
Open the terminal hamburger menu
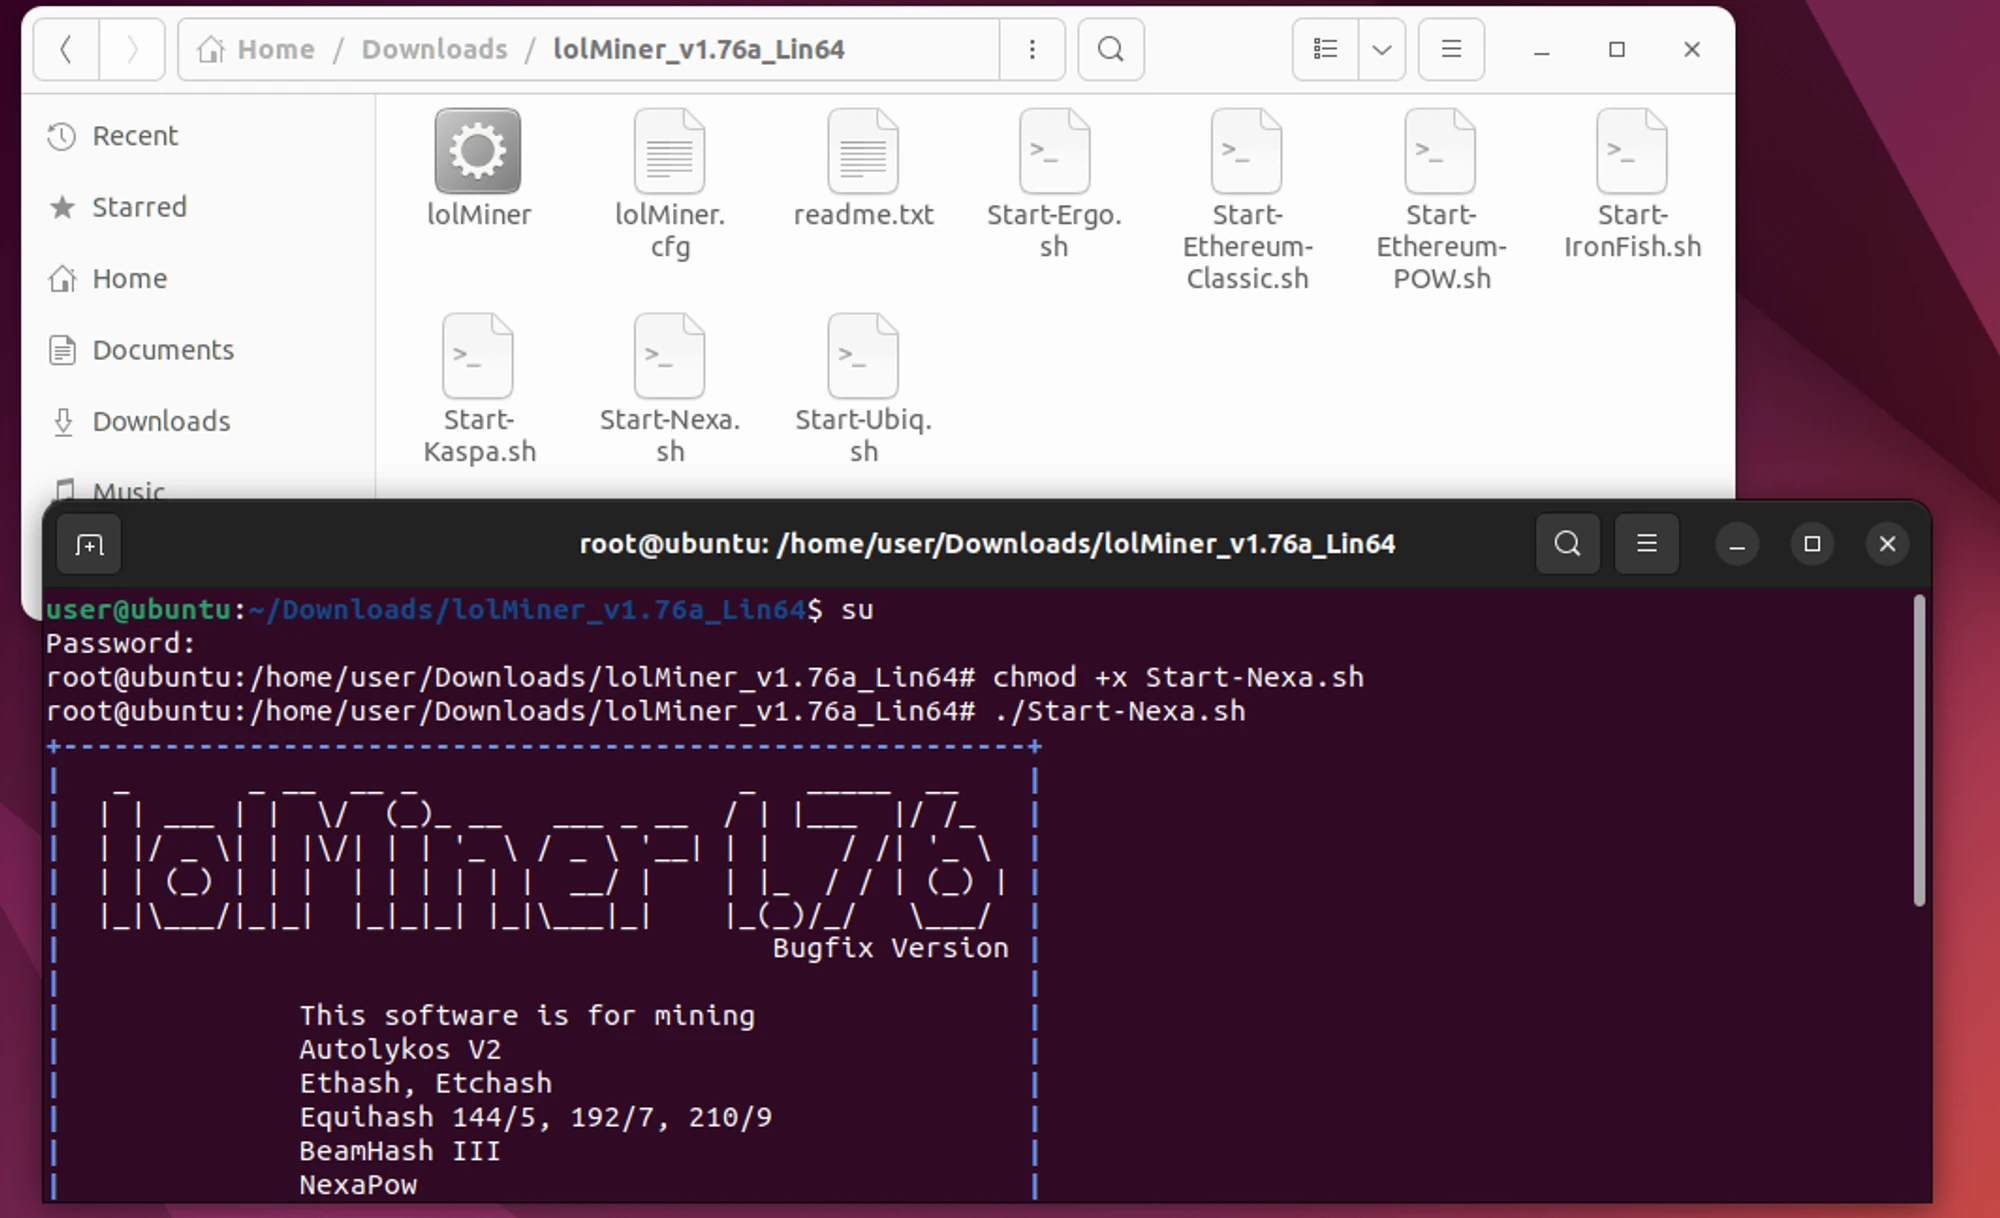click(1646, 544)
